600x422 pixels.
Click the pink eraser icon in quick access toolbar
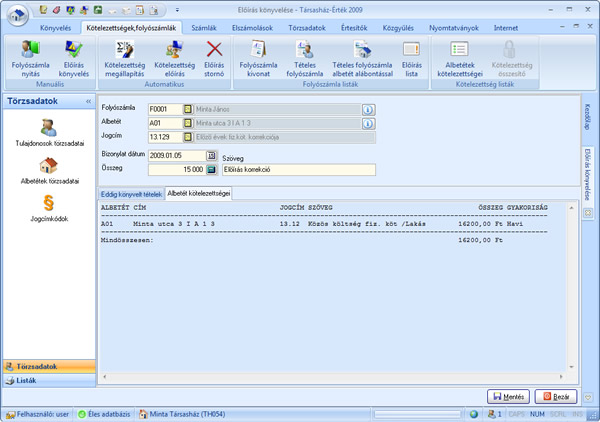click(57, 10)
